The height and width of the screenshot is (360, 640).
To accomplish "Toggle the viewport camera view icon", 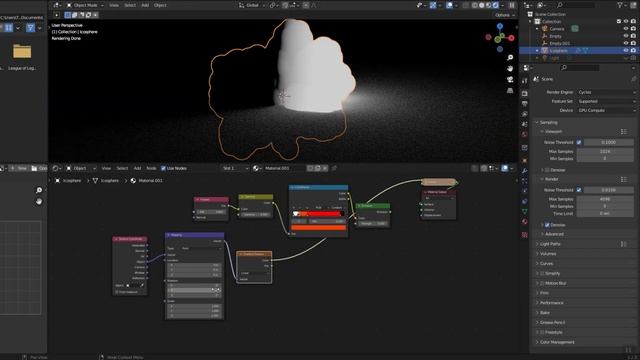I will click(510, 80).
